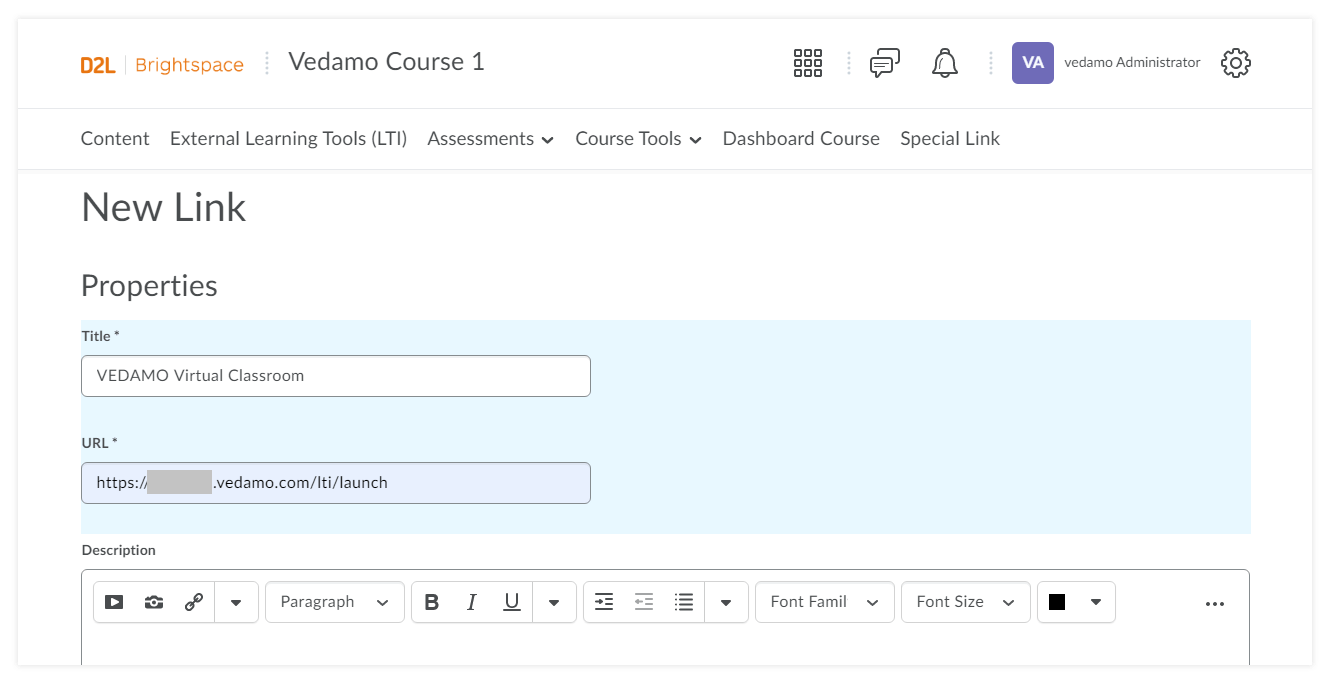This screenshot has height=684, width=1330.
Task: Decrease indent in the editor
Action: (x=644, y=602)
